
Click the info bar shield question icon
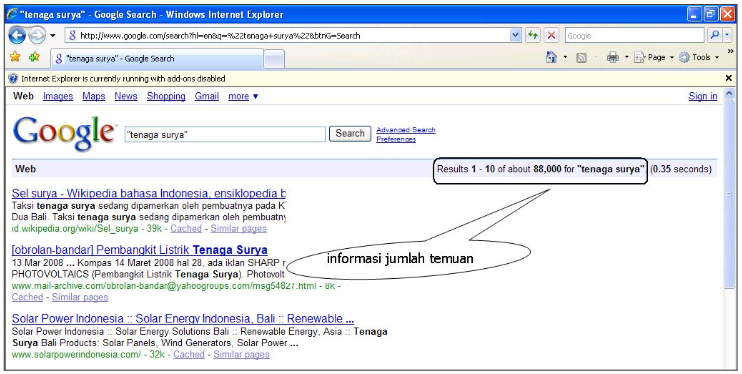[13, 79]
